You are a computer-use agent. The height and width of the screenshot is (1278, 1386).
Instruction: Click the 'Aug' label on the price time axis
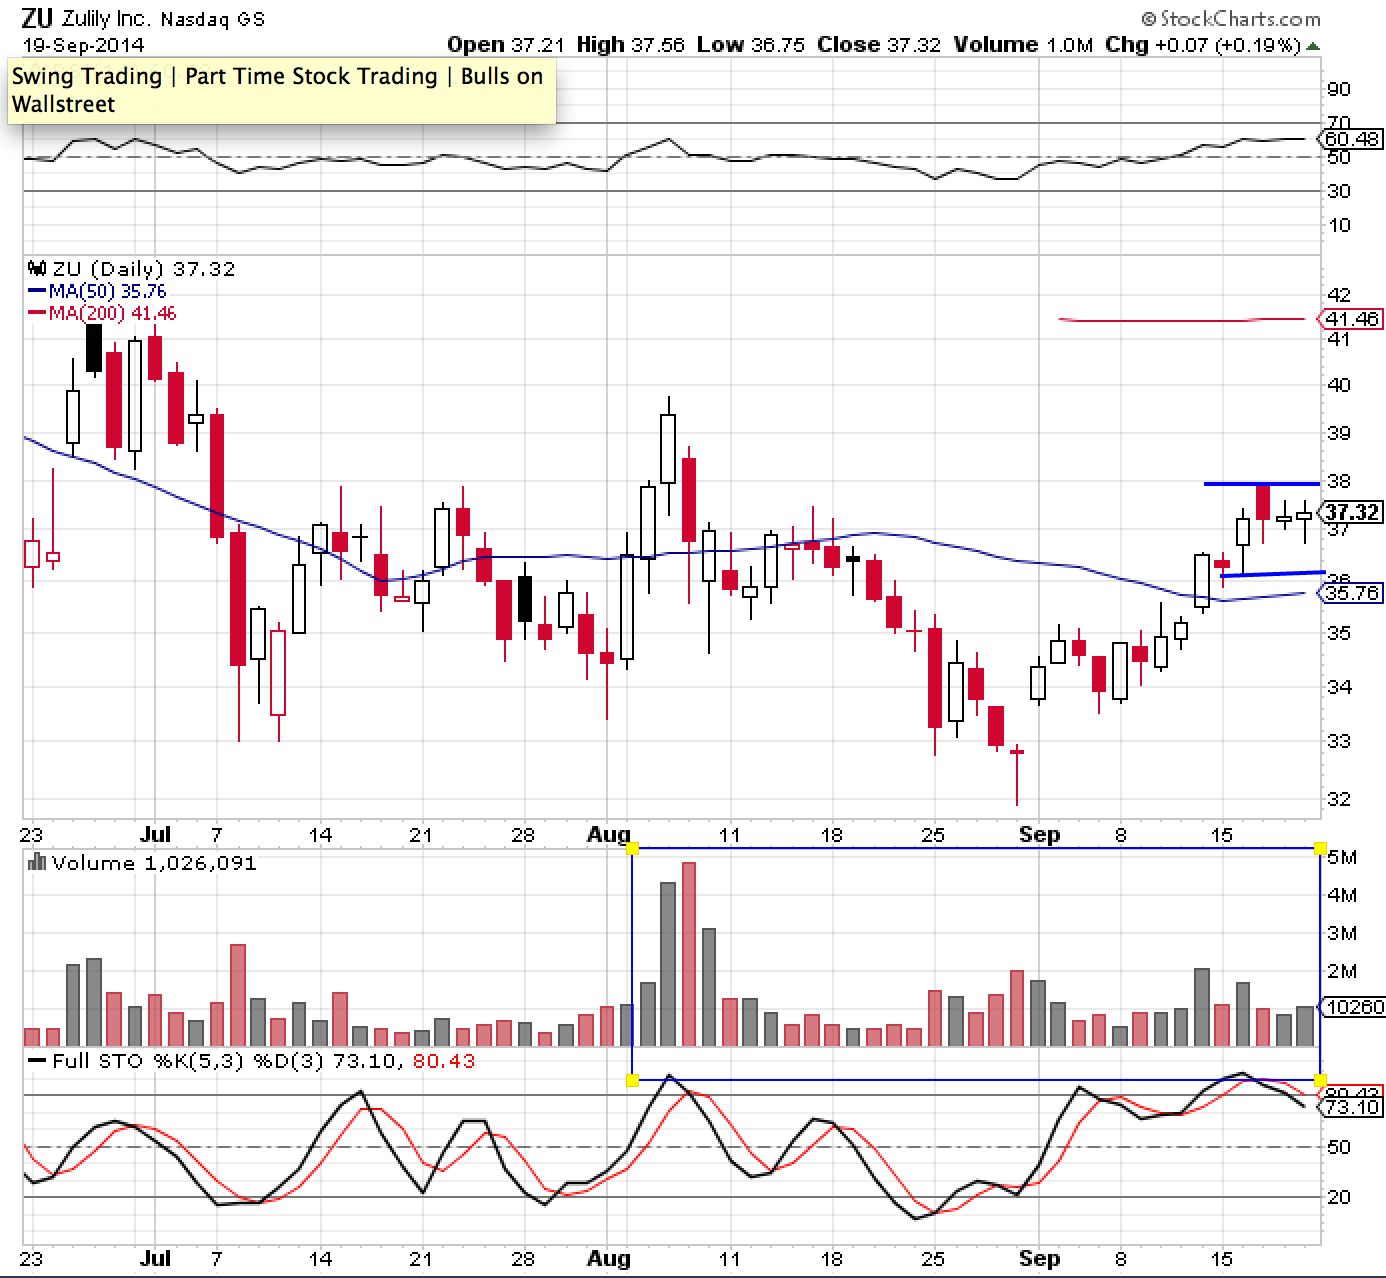tap(609, 835)
